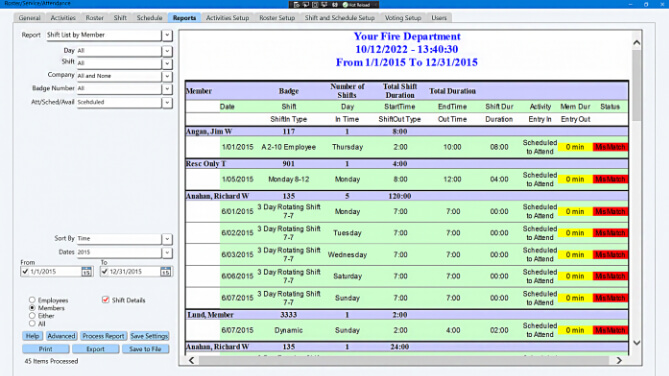This screenshot has height=376, width=669.
Task: Click the report scroll-down arrow
Action: click(x=637, y=343)
